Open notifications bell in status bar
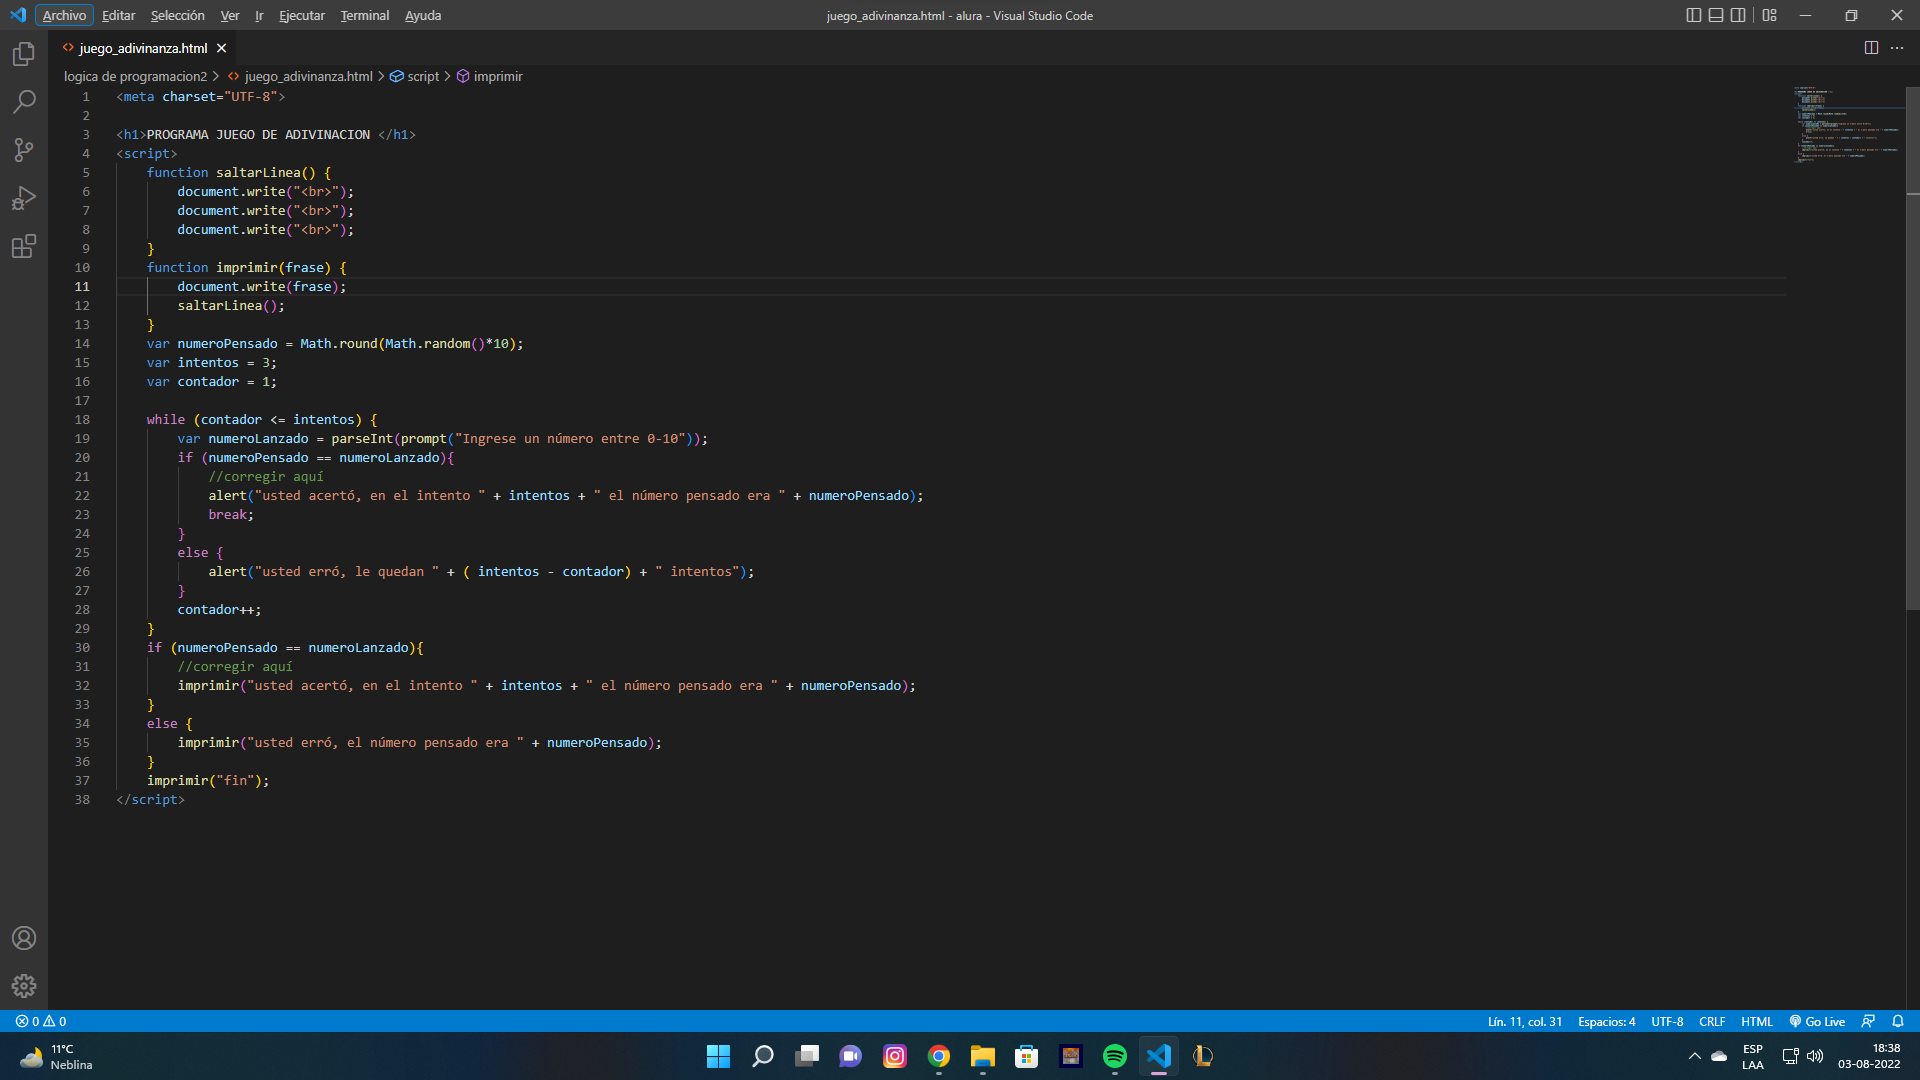 tap(1898, 1021)
